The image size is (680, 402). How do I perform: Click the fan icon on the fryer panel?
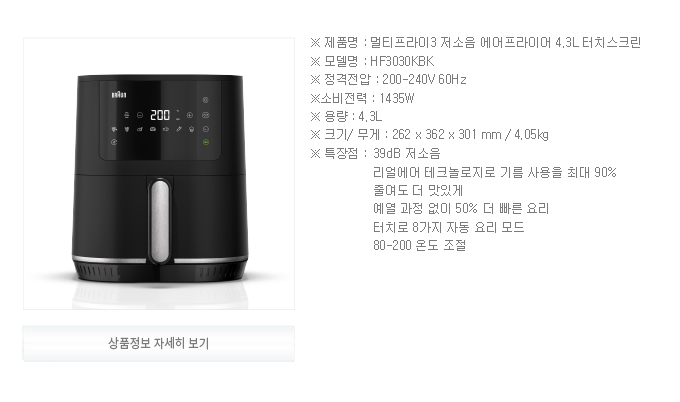pos(206,100)
